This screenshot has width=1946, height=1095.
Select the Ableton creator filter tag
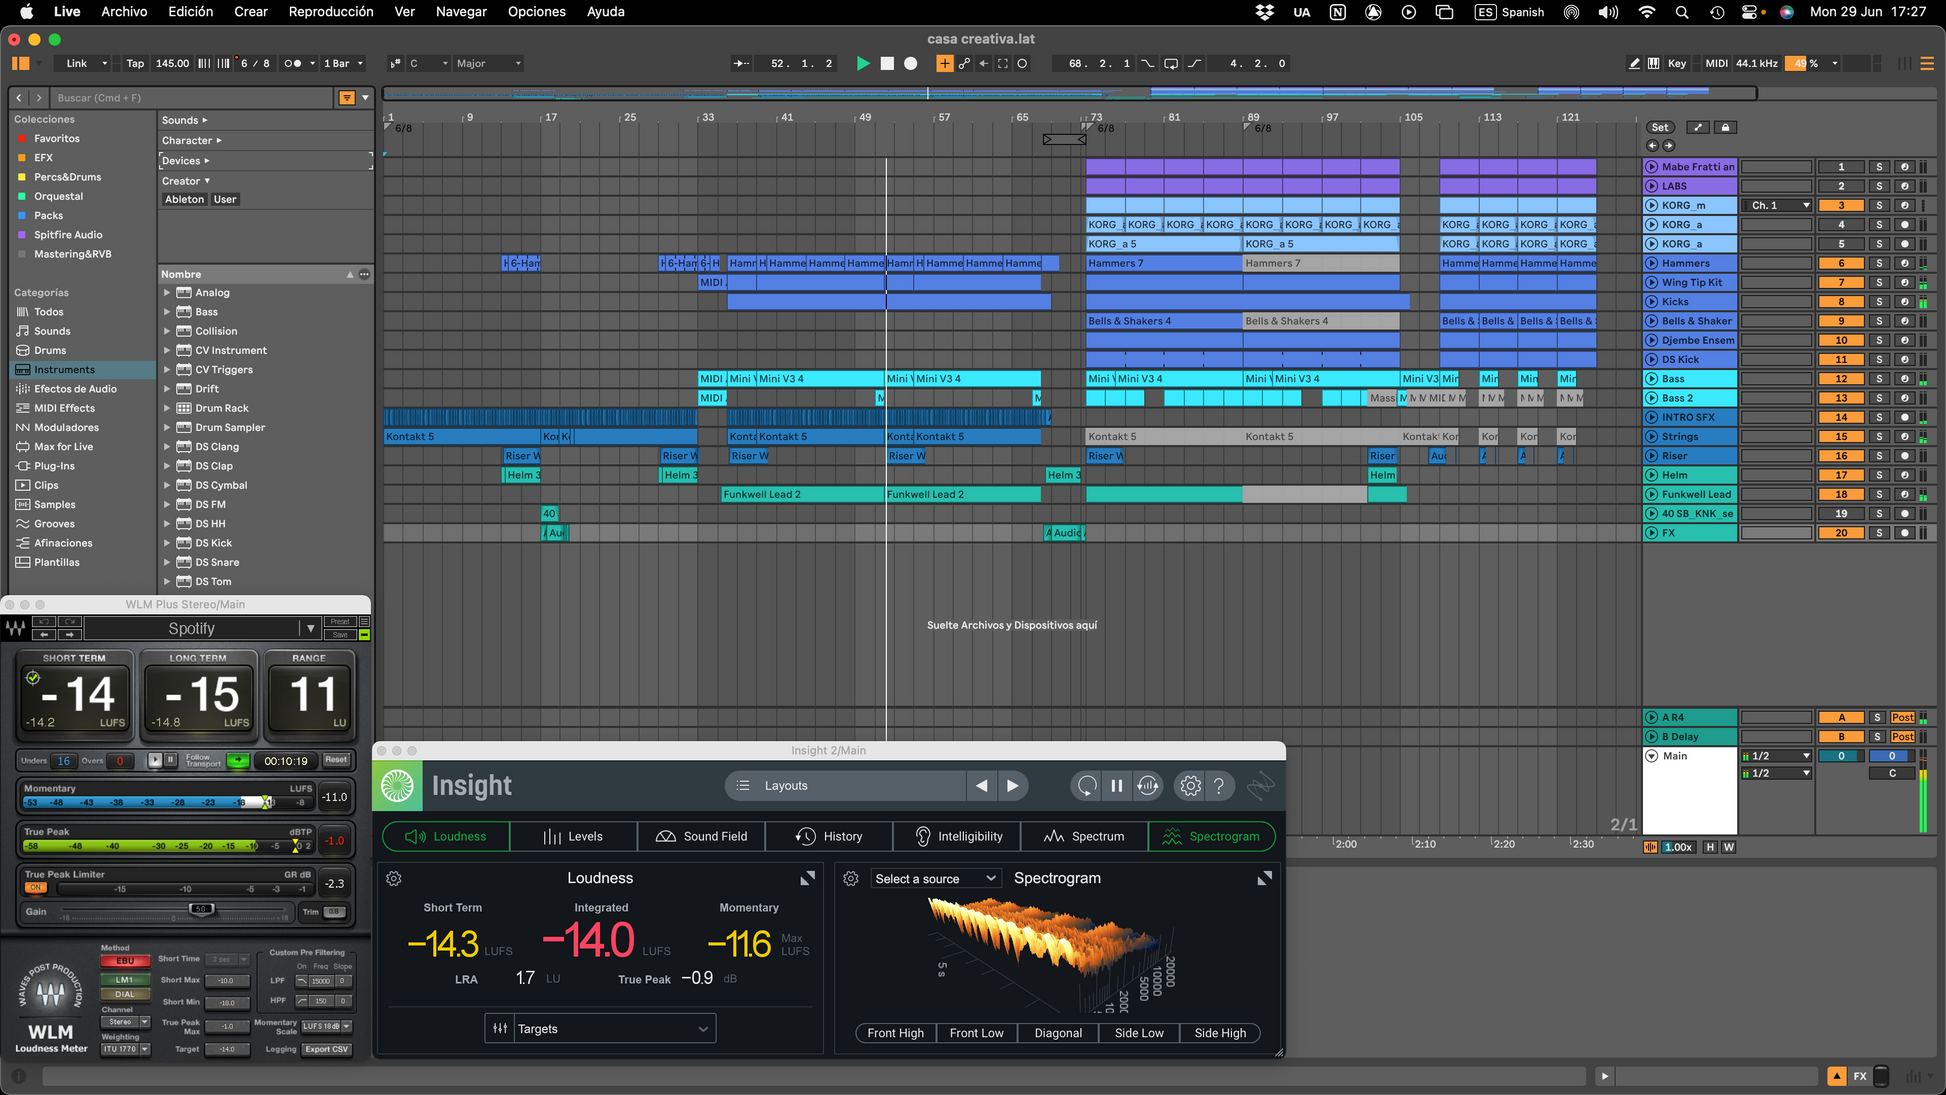click(184, 199)
